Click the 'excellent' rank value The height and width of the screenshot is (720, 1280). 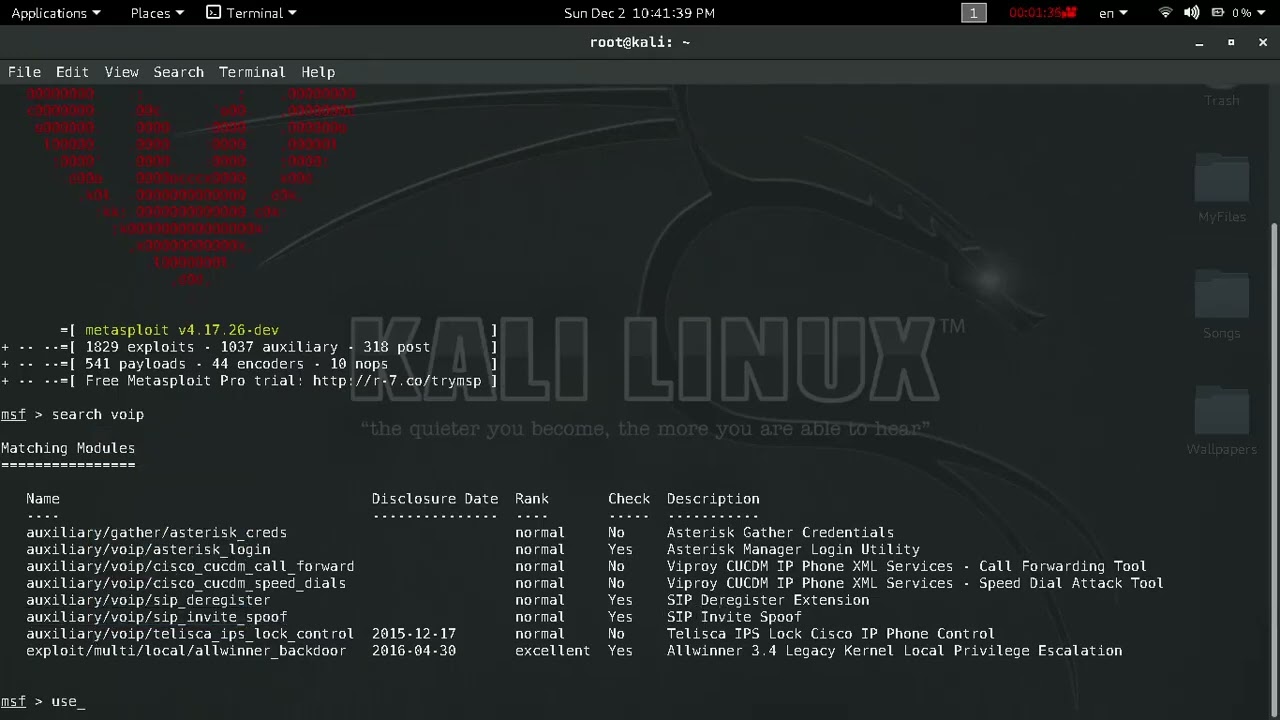pos(553,651)
